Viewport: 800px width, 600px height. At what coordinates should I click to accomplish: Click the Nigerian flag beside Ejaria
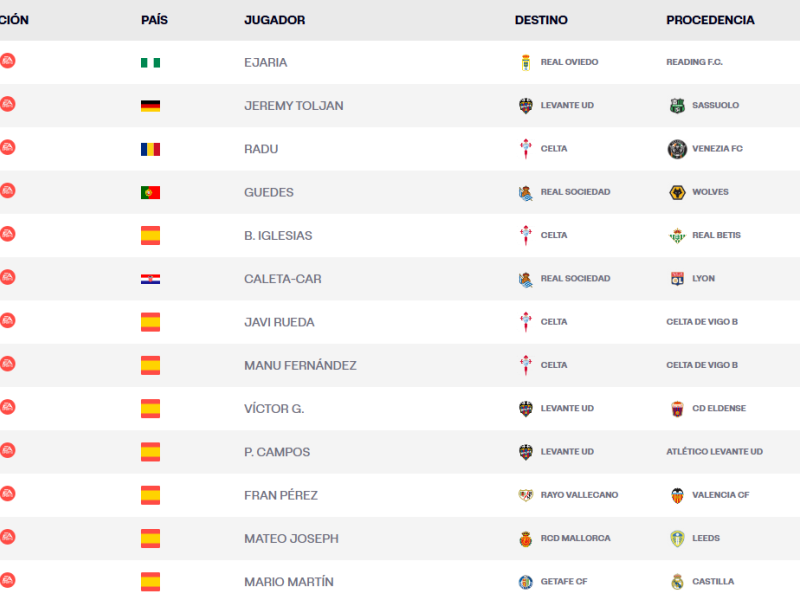coord(150,62)
